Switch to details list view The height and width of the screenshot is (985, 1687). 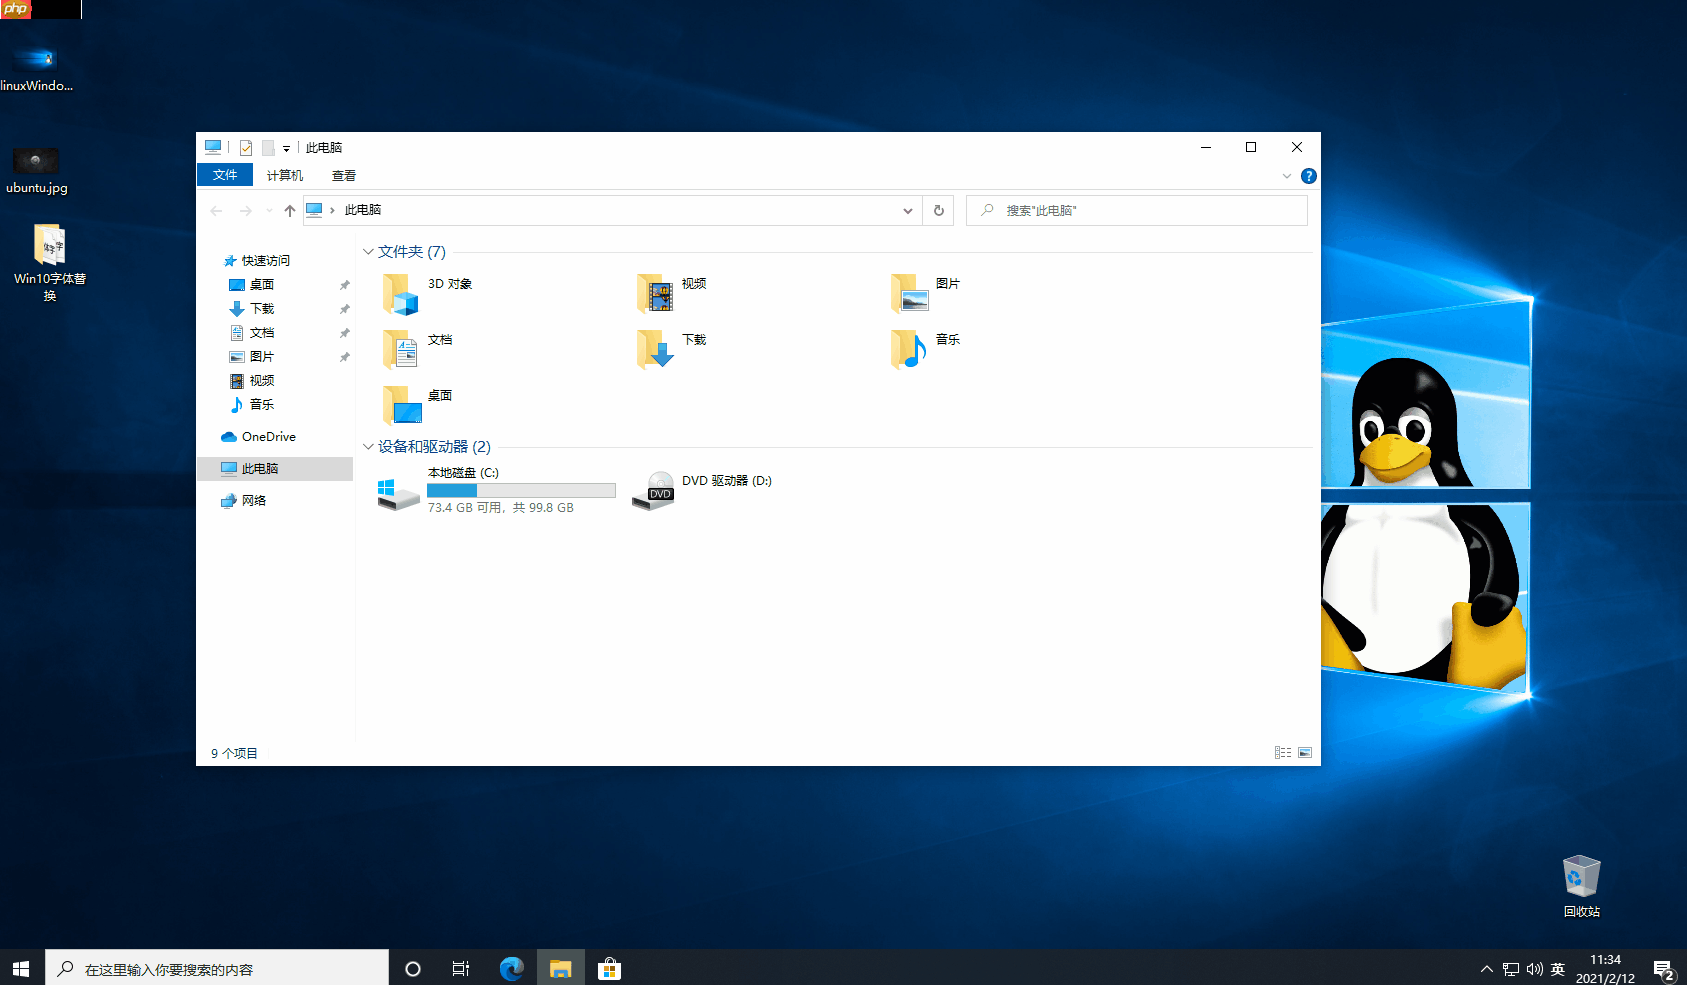tap(1282, 753)
